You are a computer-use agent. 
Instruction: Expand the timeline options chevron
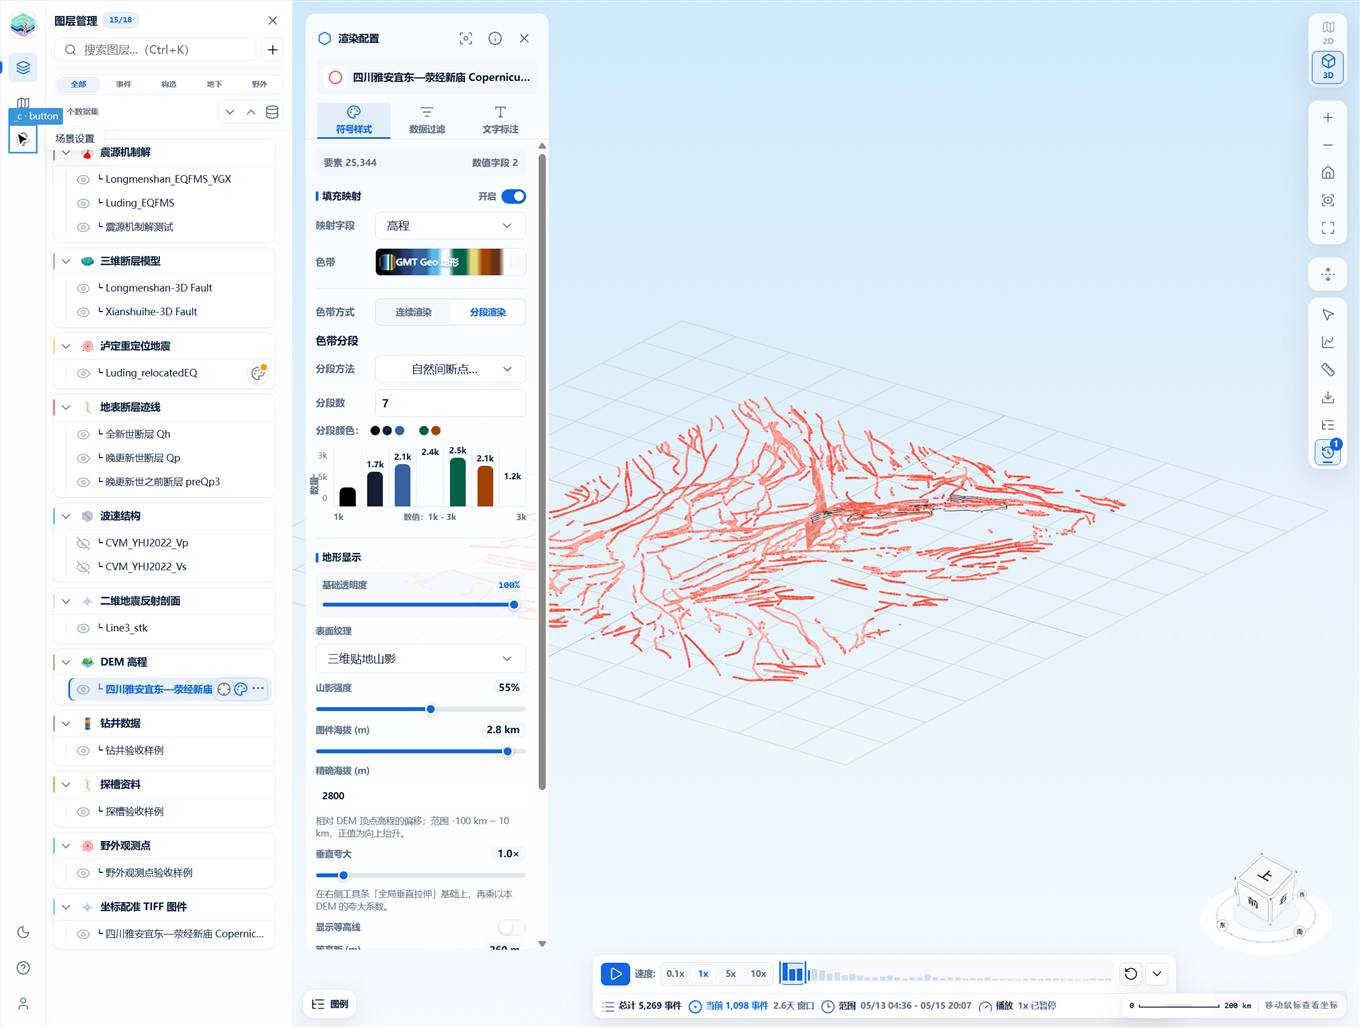point(1157,973)
